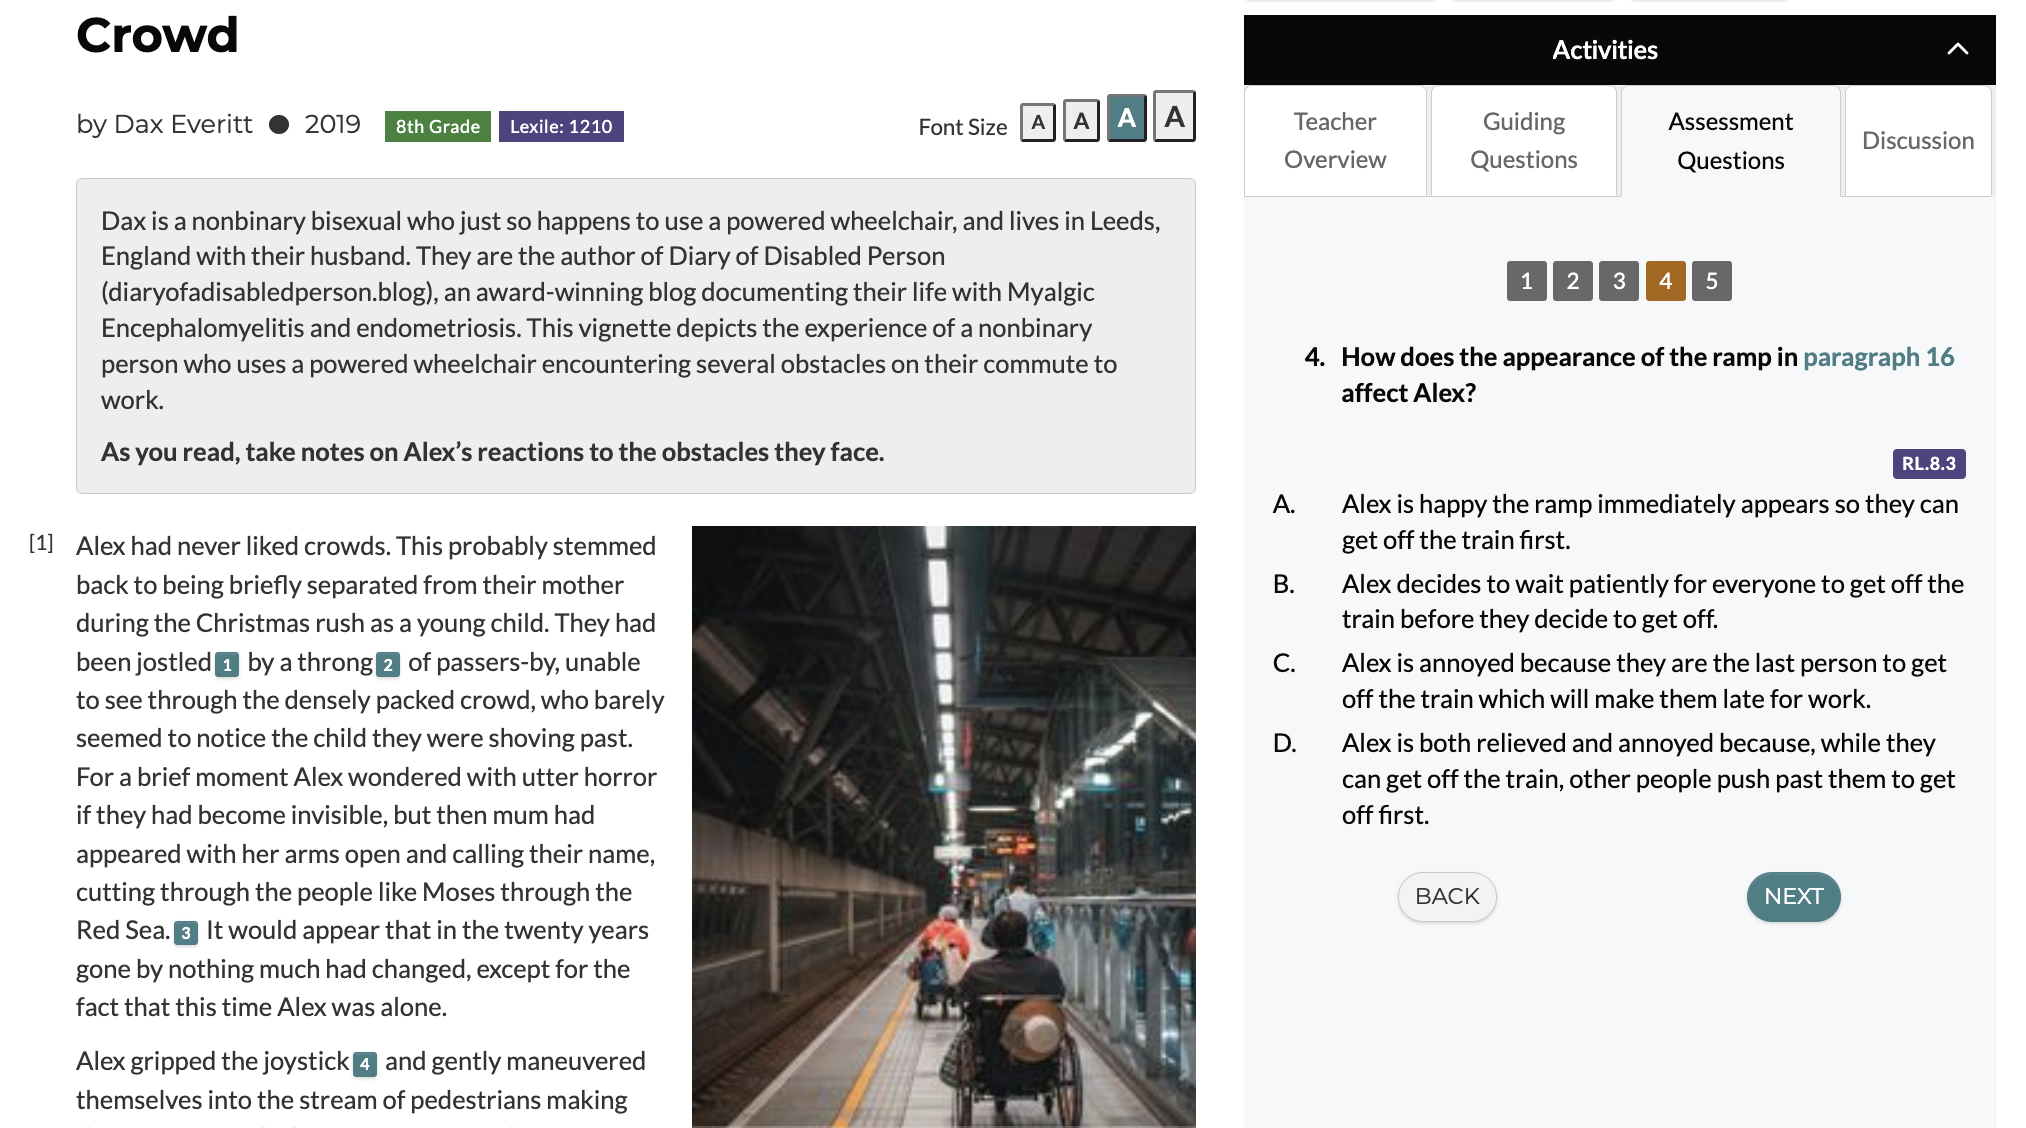Click the 'Font Size' label
The width and height of the screenshot is (2026, 1128).
click(962, 127)
